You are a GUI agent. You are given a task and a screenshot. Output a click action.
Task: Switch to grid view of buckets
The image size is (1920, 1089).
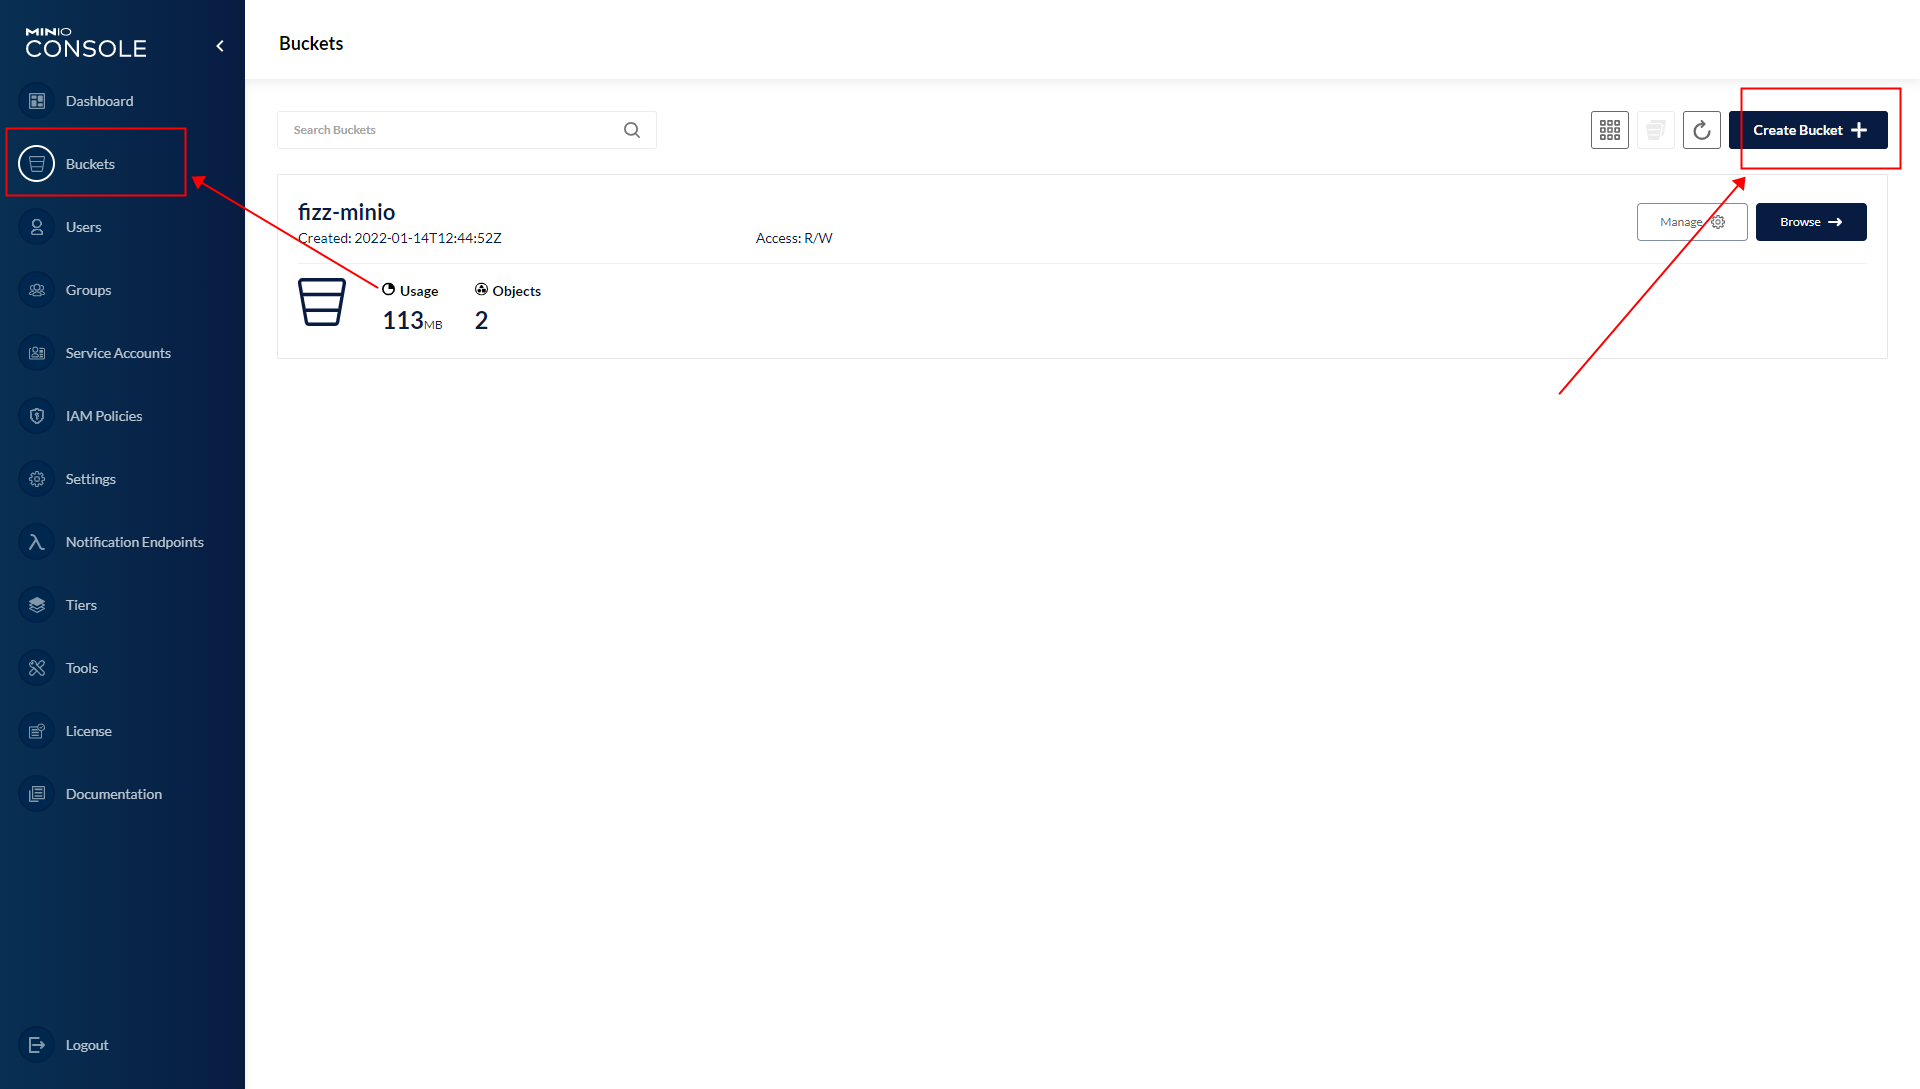click(1610, 130)
